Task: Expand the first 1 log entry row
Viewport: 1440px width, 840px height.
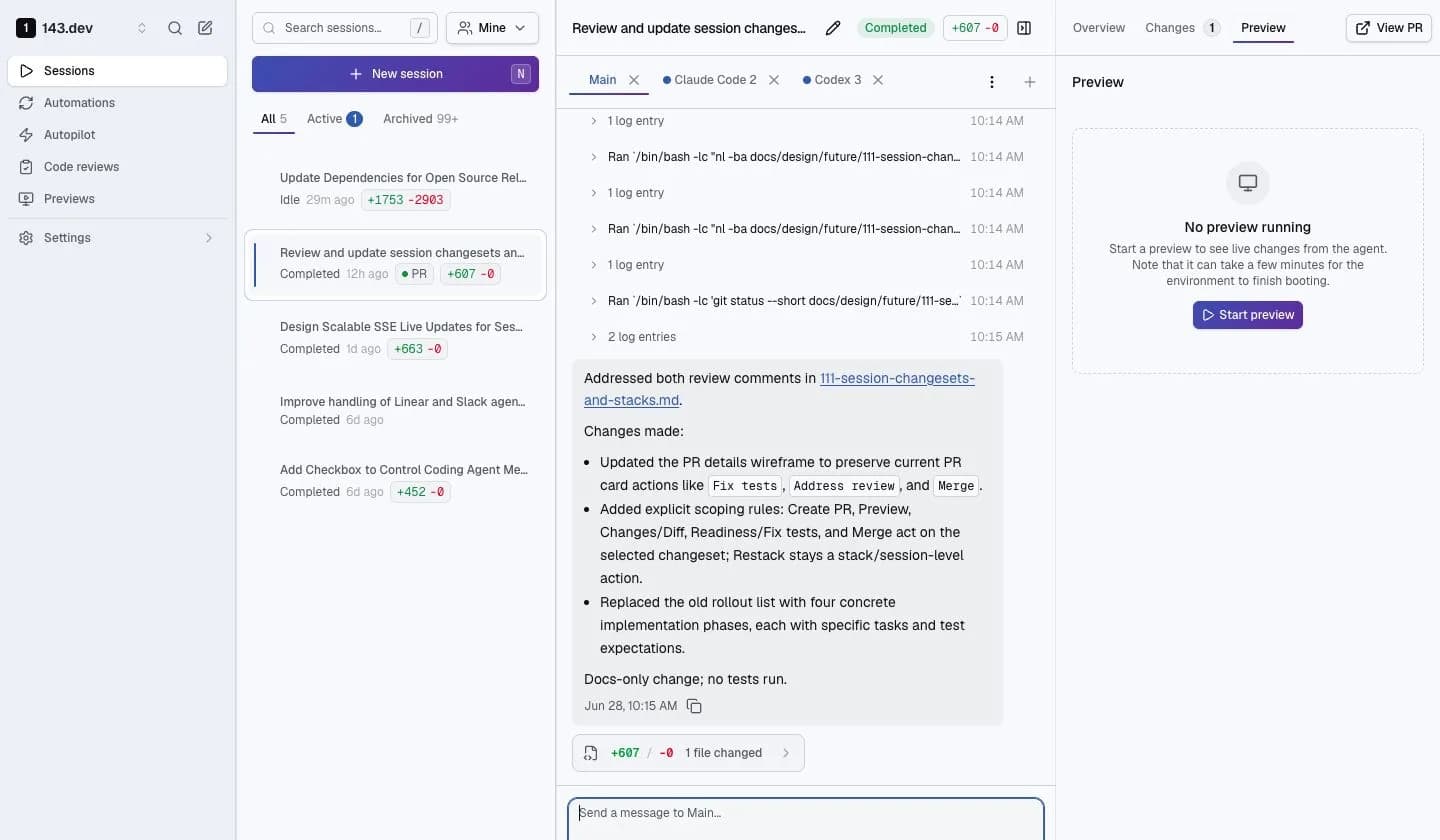Action: pos(805,121)
